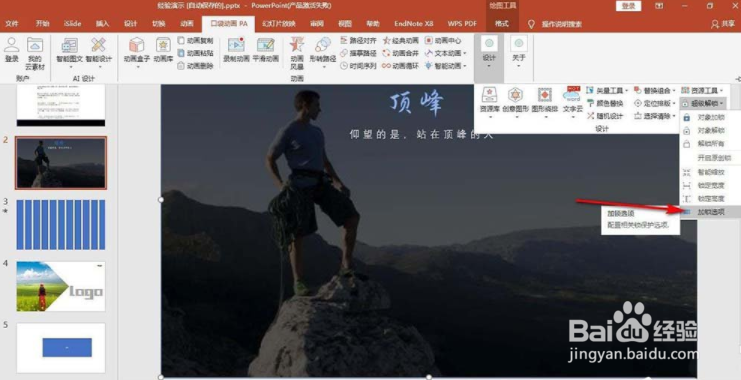This screenshot has height=380, width=741.
Task: Click the 登录 account icon in the ribbon
Action: click(x=12, y=50)
